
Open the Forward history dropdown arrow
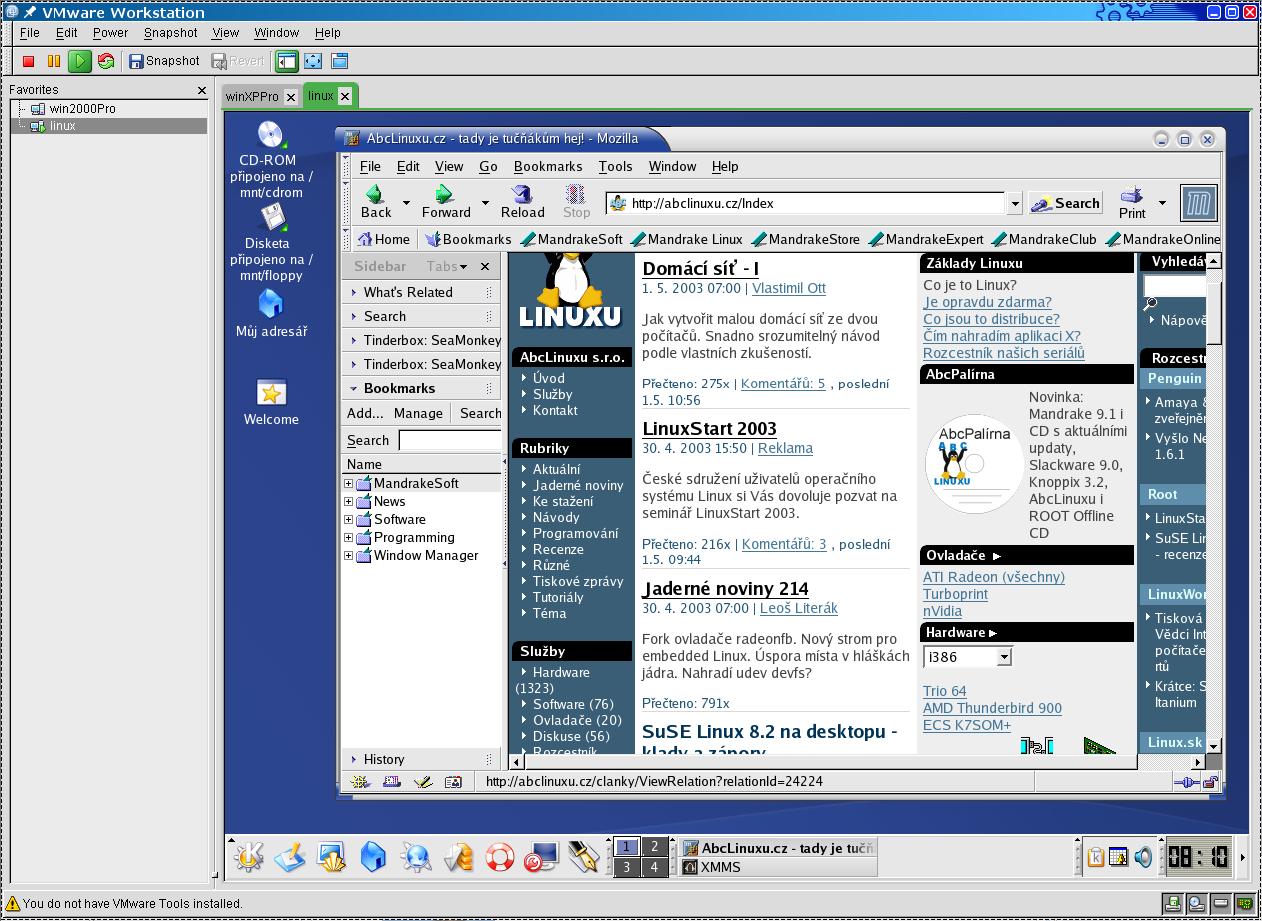(x=485, y=203)
